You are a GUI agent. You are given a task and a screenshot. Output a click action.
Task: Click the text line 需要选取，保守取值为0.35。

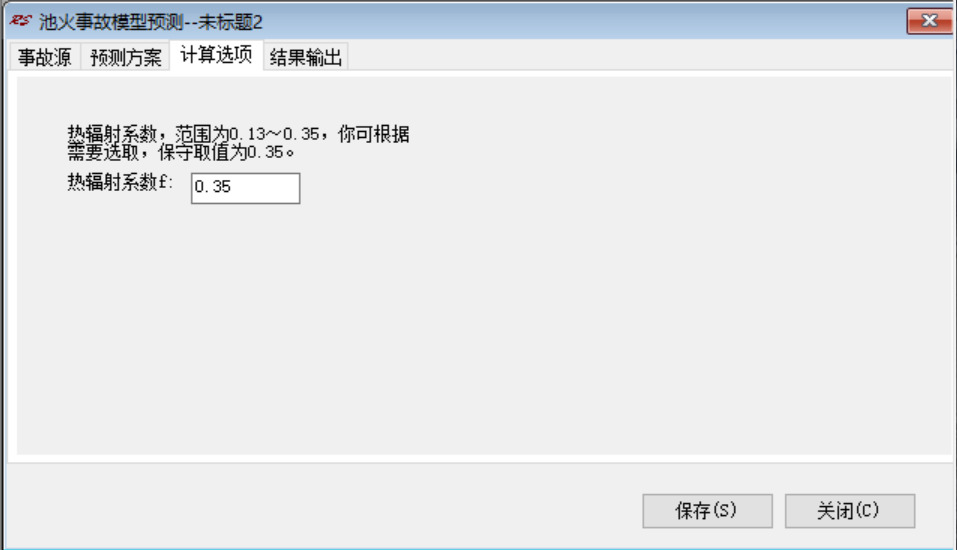pos(181,152)
